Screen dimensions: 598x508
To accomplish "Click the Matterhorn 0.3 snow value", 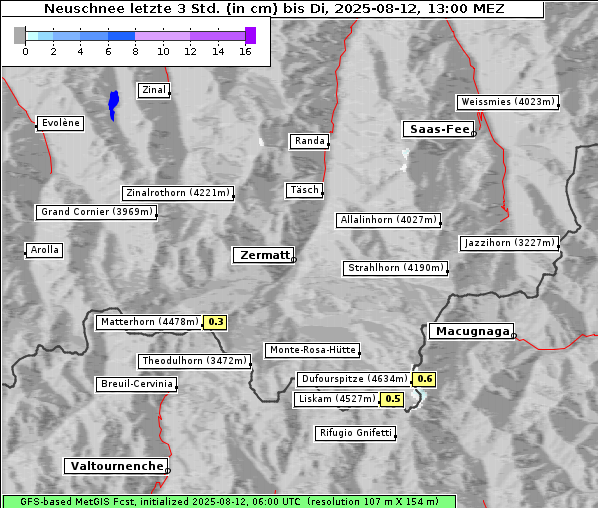I will 215,322.
